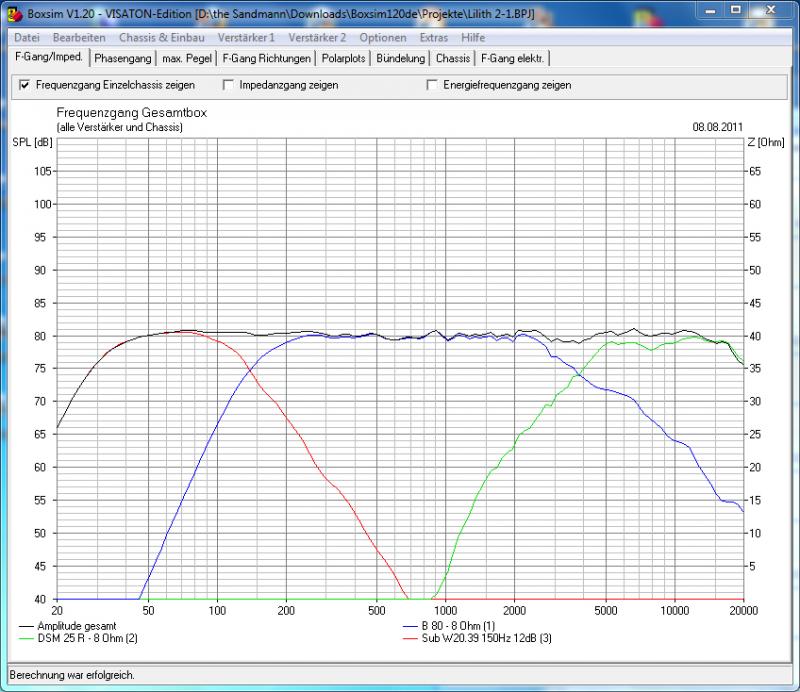Open the Verstärker 1 menu

[x=246, y=38]
